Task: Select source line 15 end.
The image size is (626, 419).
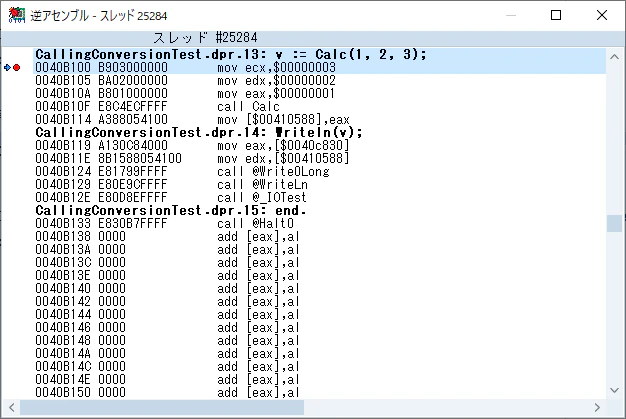Action: coord(319,210)
